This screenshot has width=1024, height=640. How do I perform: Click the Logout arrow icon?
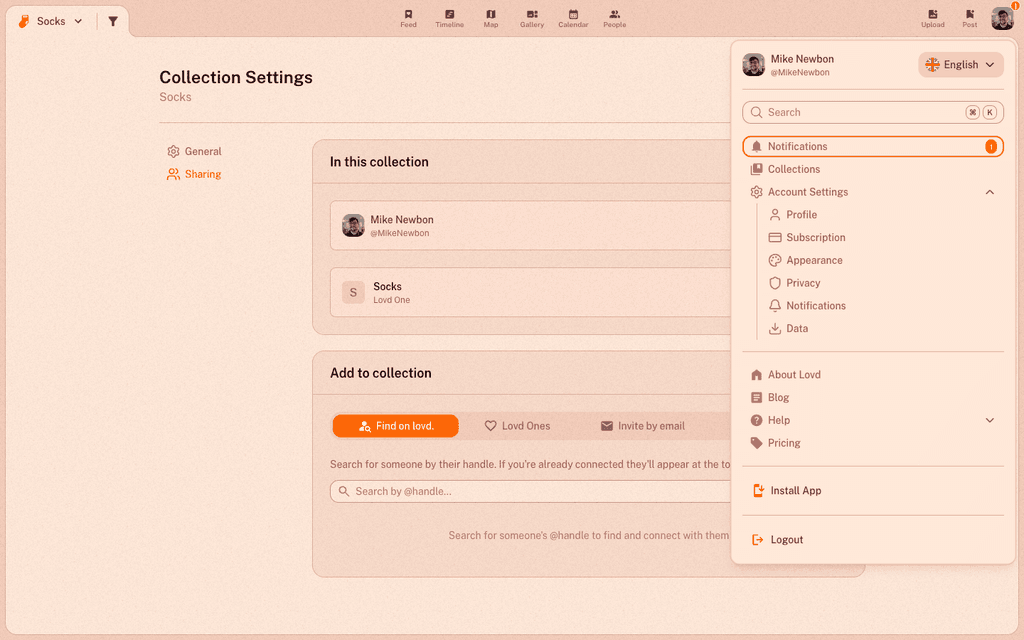pyautogui.click(x=758, y=540)
